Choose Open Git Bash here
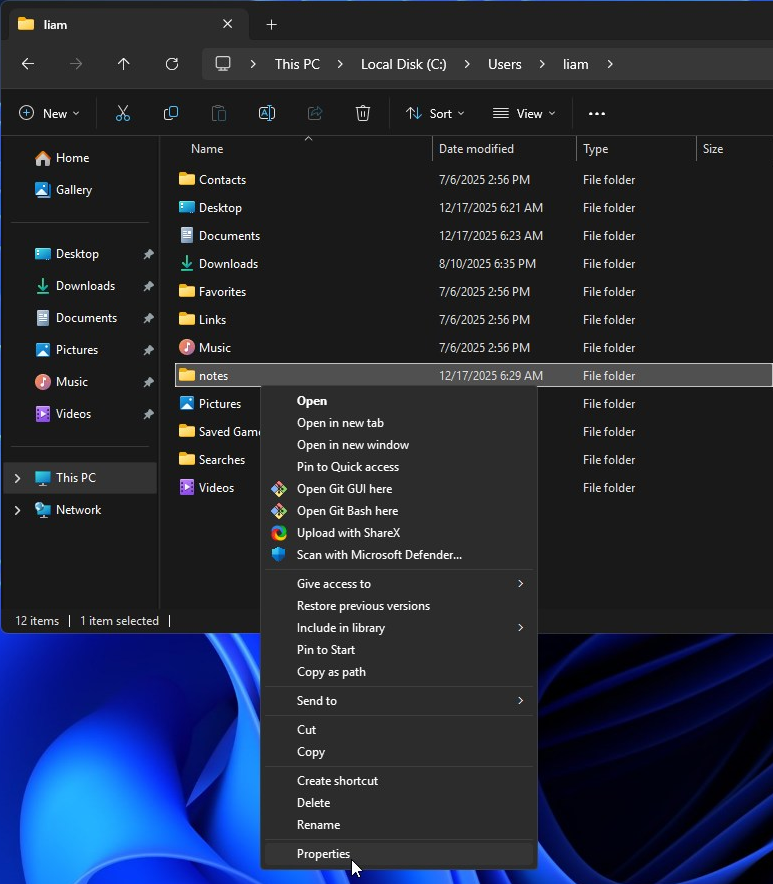Screen dimensions: 773x884 pyautogui.click(x=347, y=511)
